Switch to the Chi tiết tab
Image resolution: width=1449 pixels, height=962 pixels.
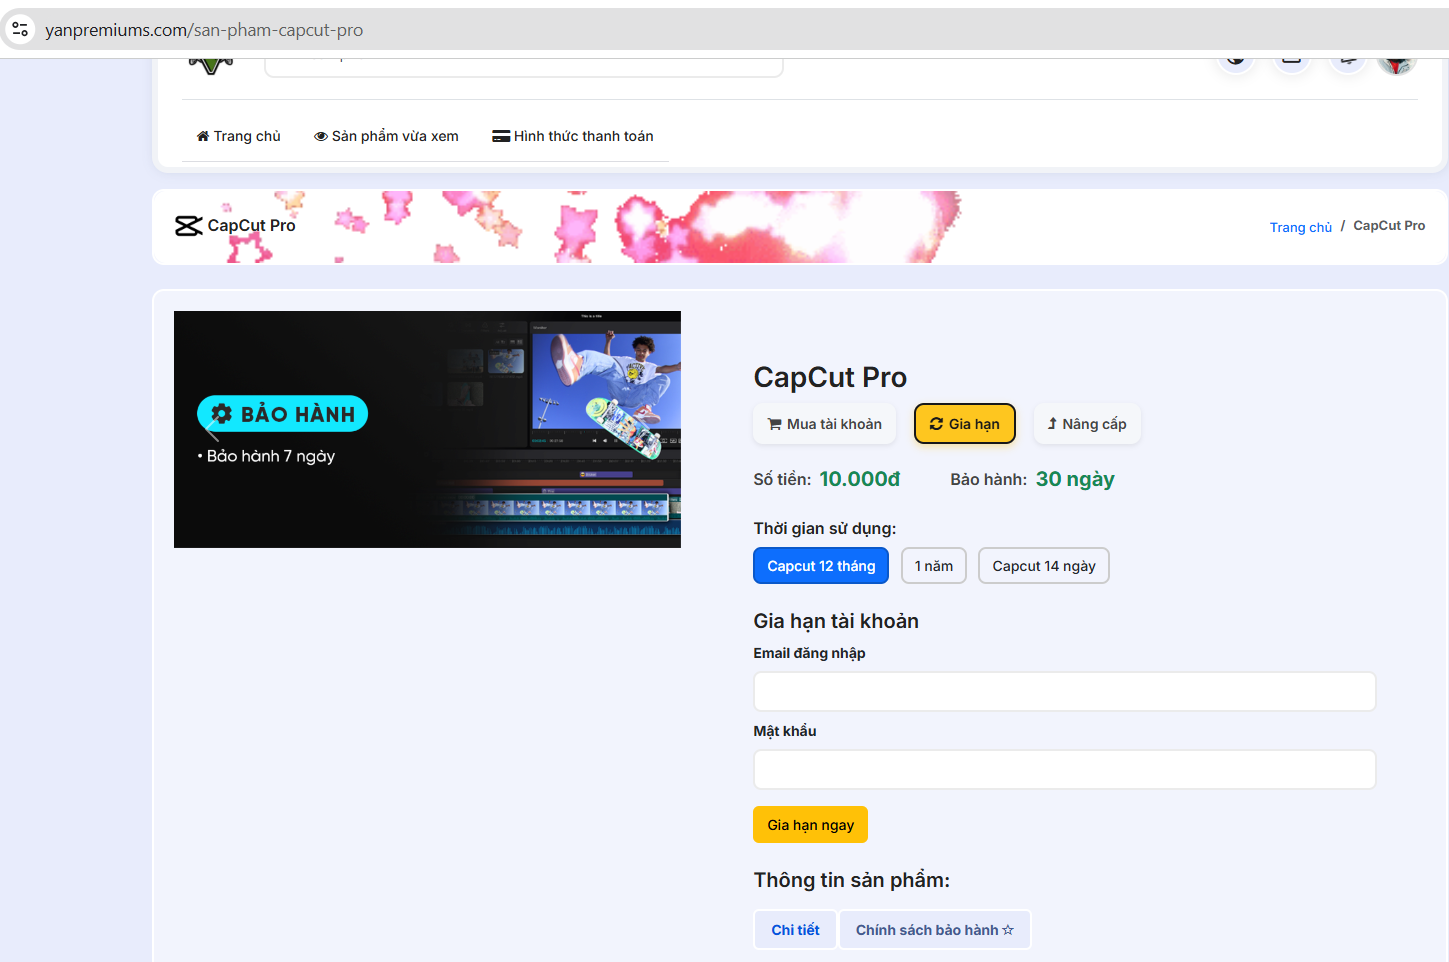pos(795,930)
